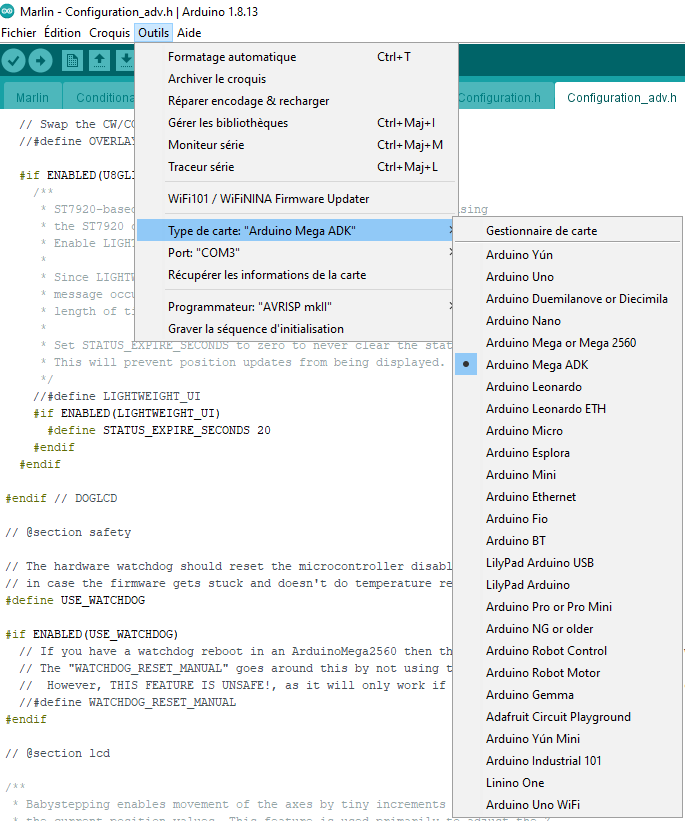Select Arduino Esplora board
This screenshot has width=685, height=821.
coord(568,453)
